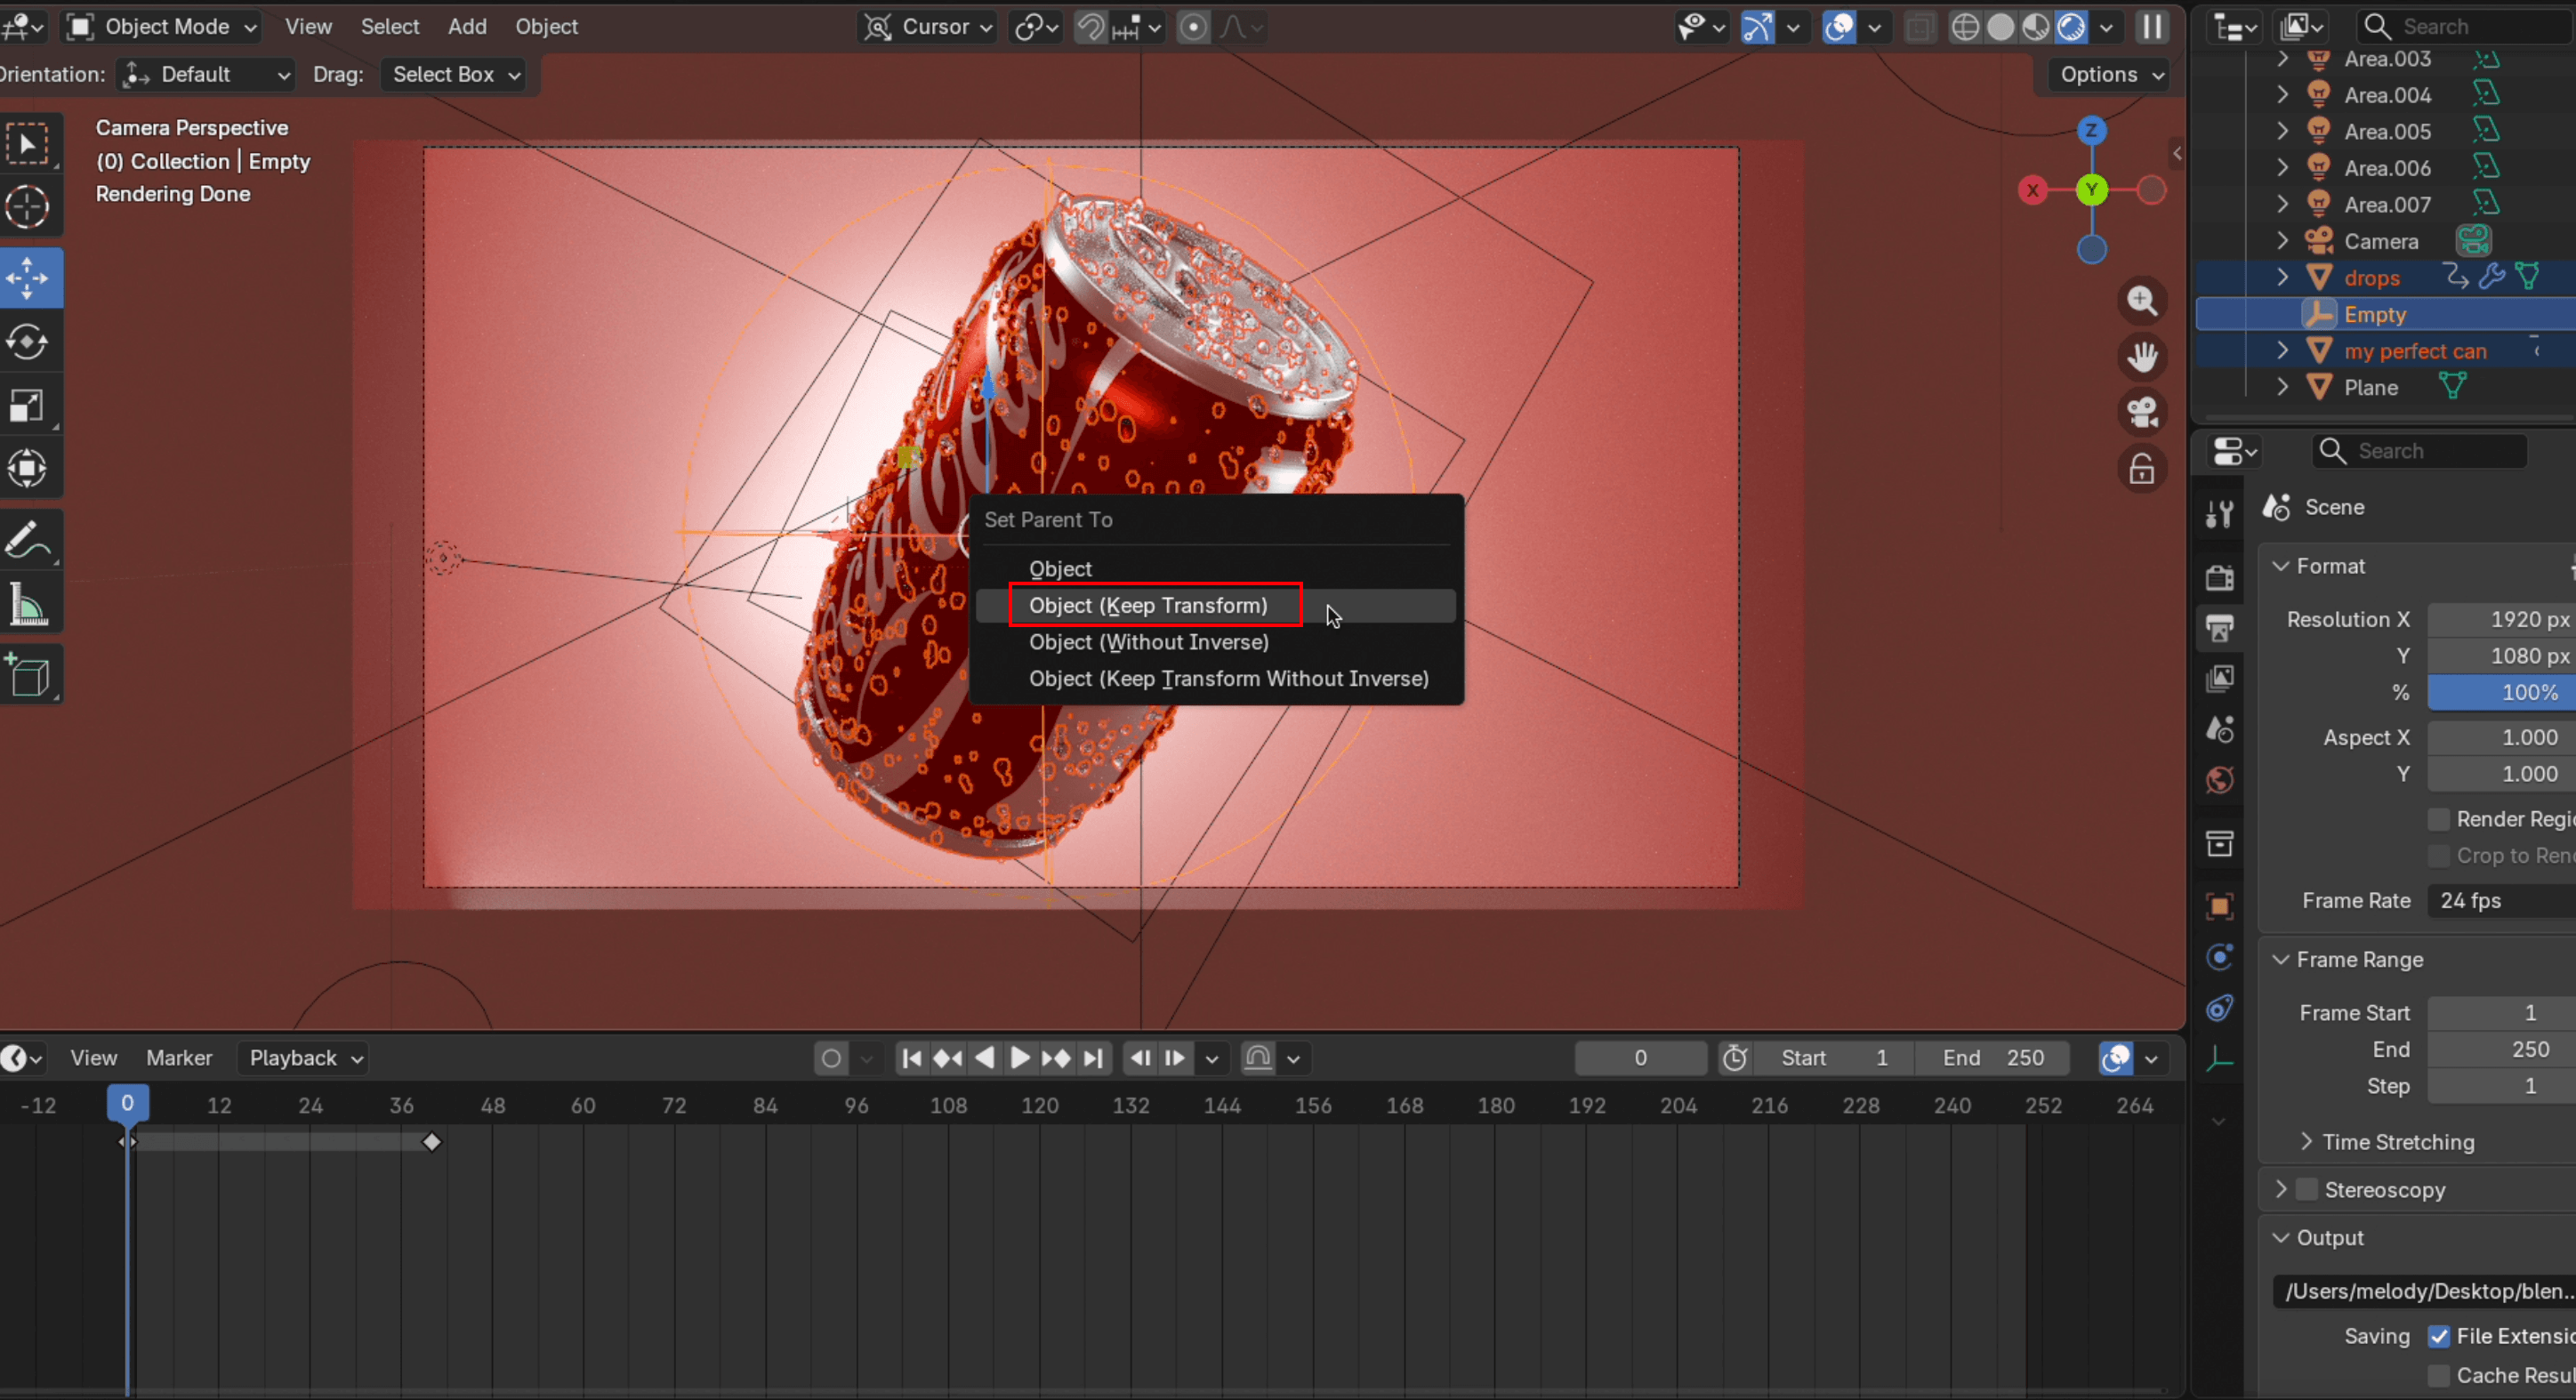
Task: Toggle snapping magnet in header
Action: pyautogui.click(x=1091, y=27)
